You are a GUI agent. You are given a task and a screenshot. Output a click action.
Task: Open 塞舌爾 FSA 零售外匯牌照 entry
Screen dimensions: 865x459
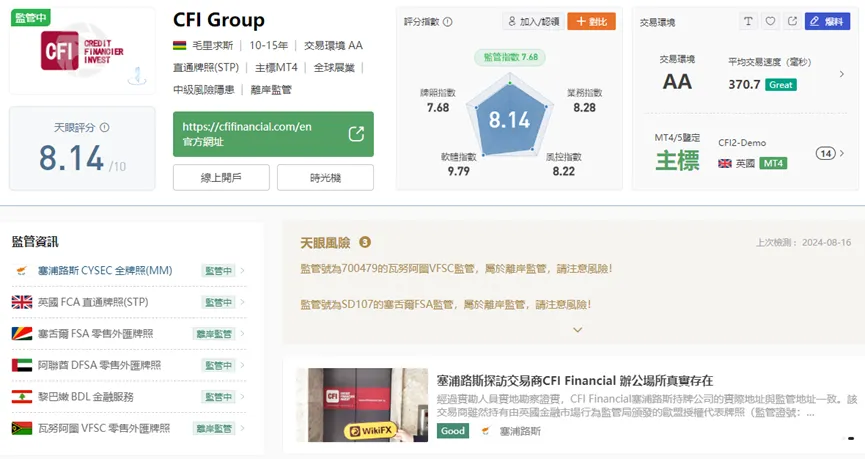pyautogui.click(x=129, y=333)
